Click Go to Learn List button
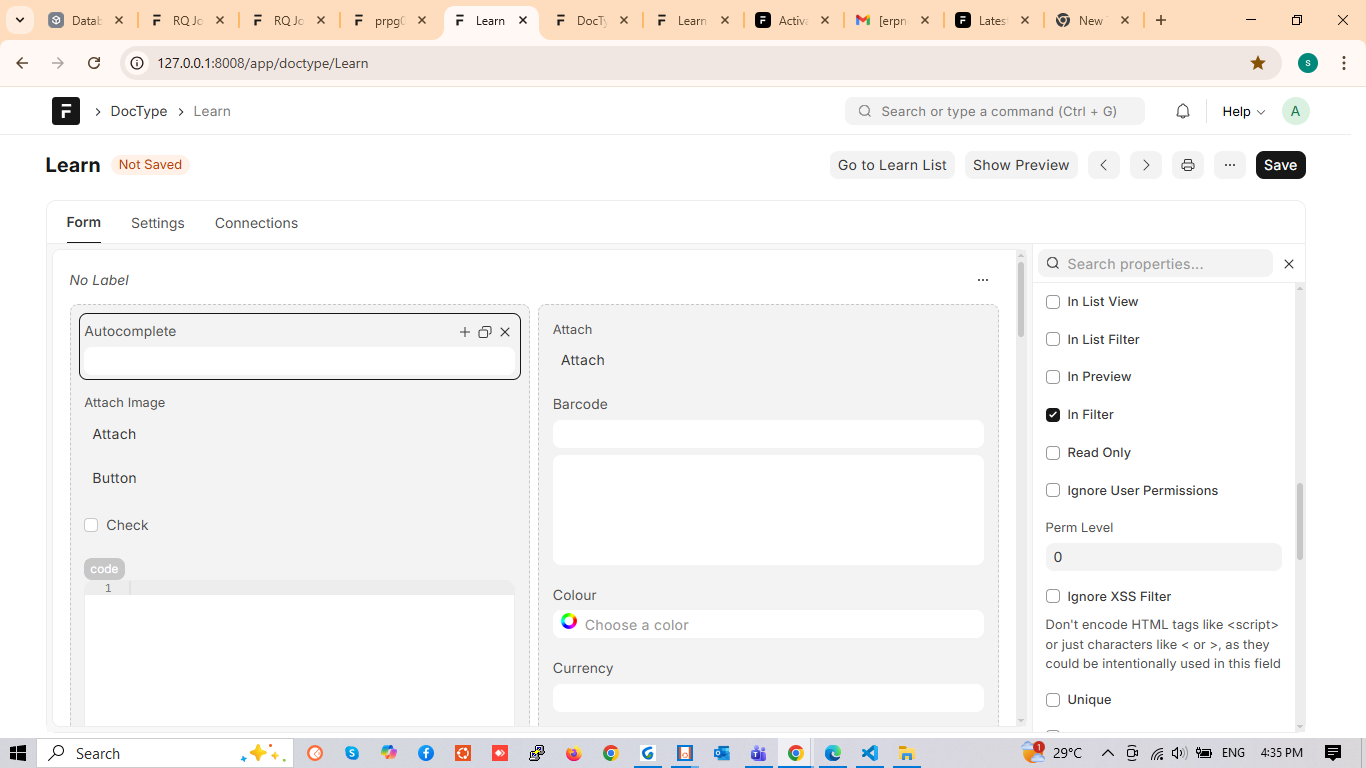 click(x=892, y=165)
